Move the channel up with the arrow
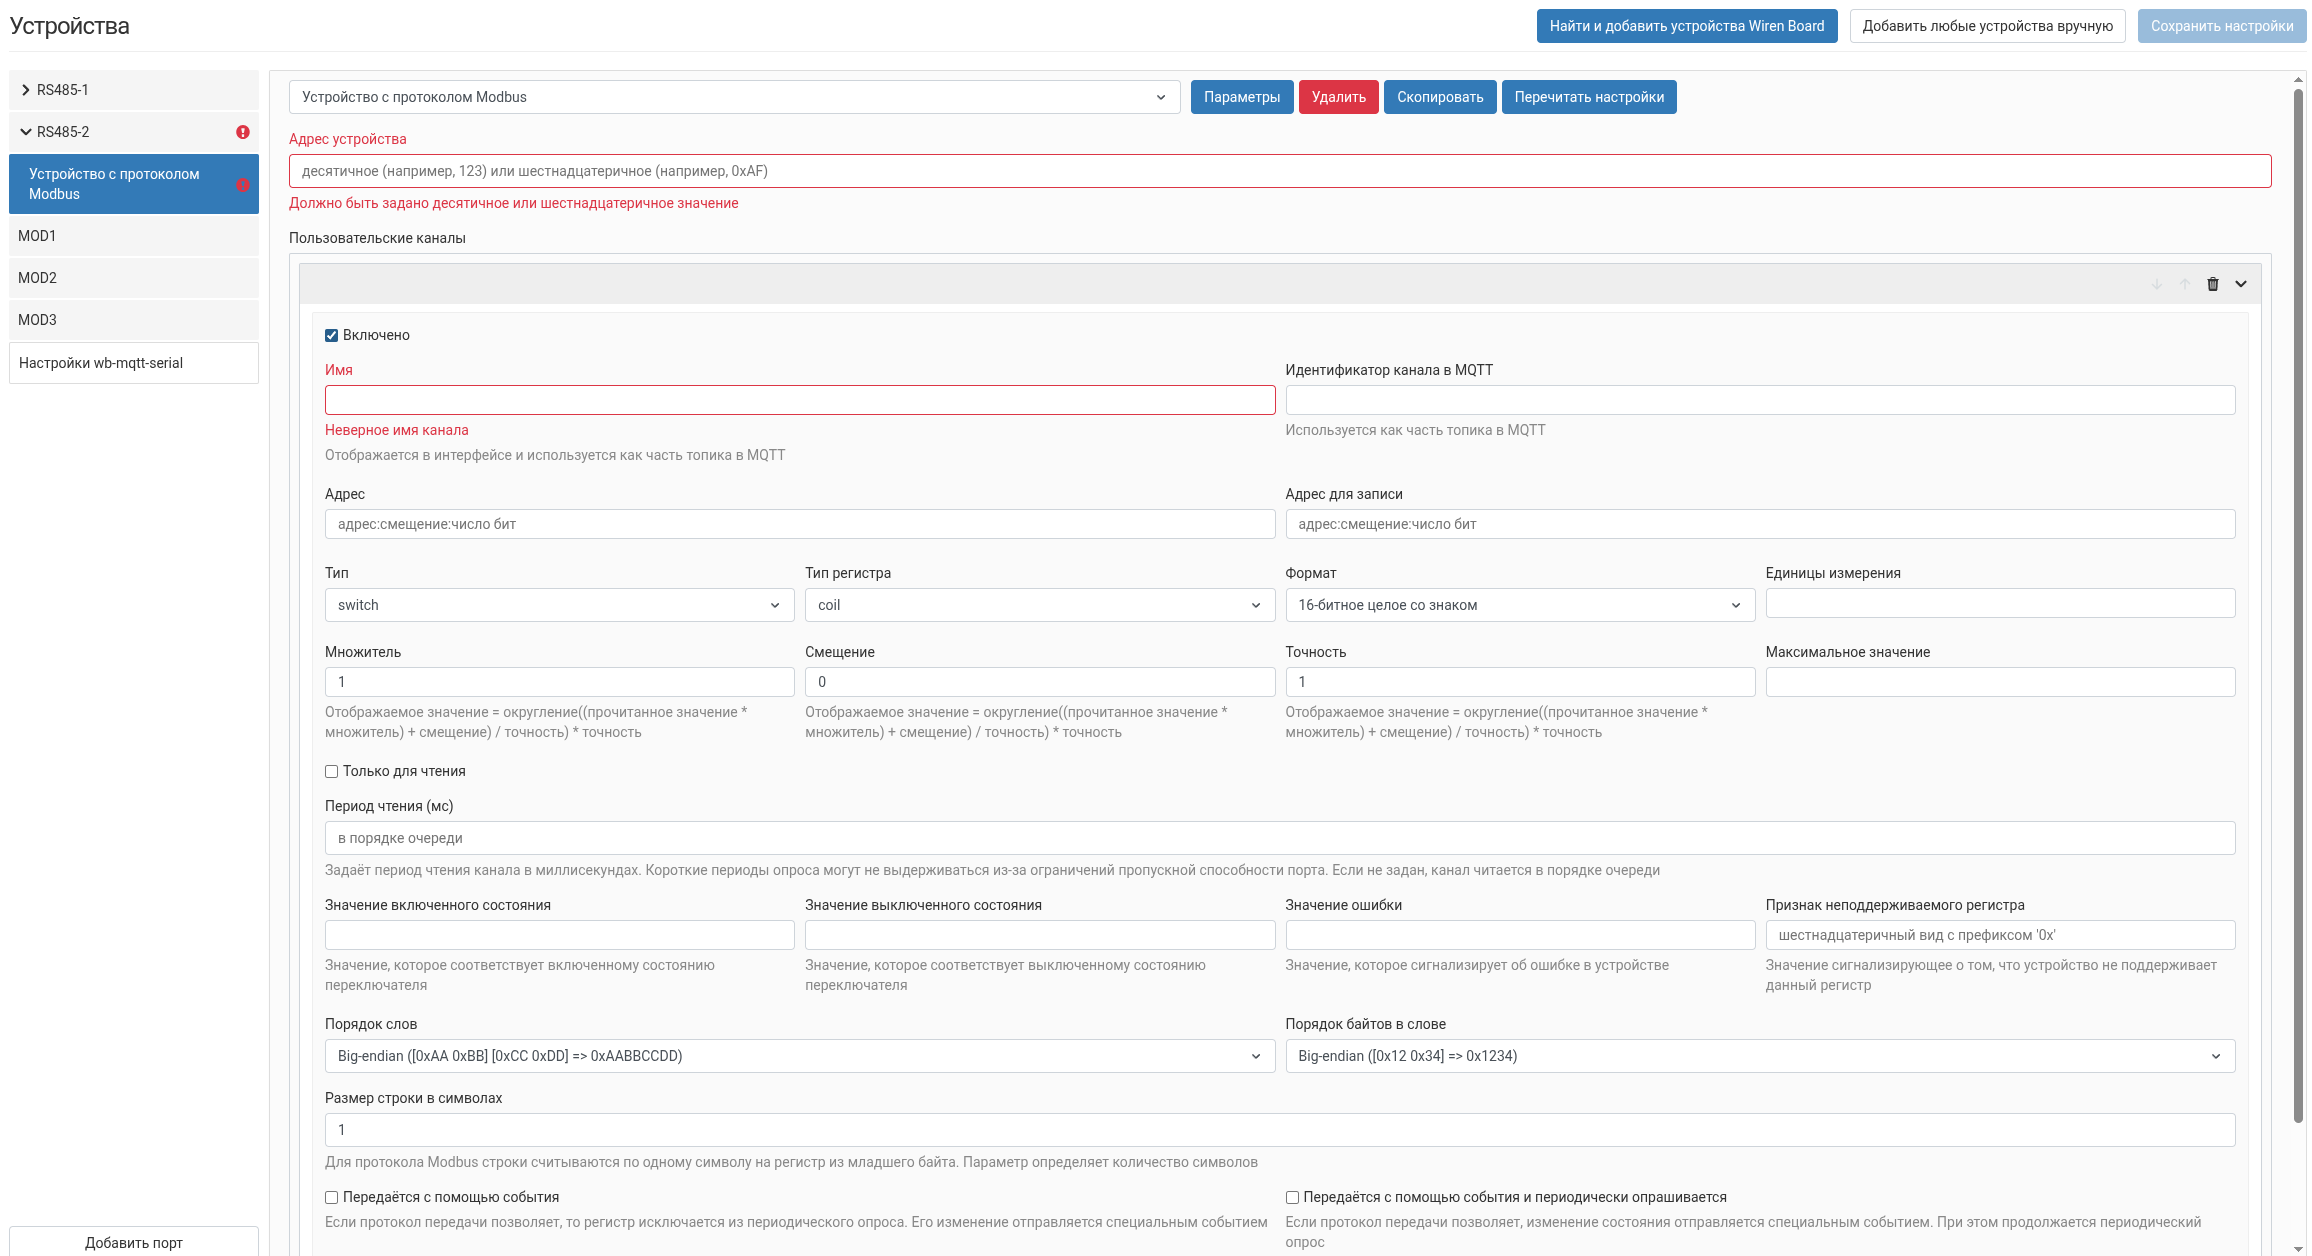This screenshot has width=2312, height=1256. coord(2185,284)
